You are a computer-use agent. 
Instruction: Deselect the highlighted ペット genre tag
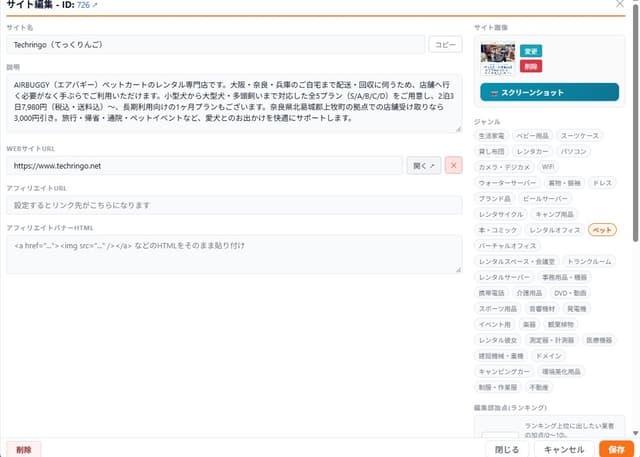tap(602, 230)
